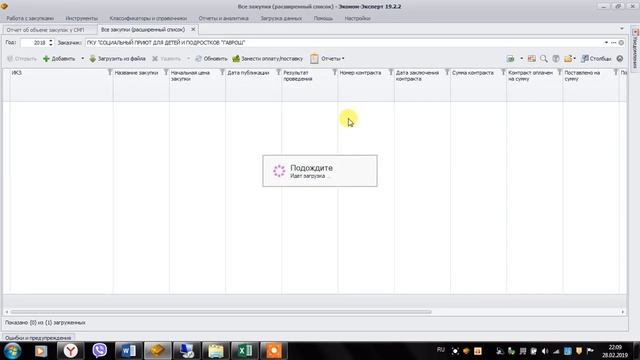Click the grayed-out Открыть button
The width and height of the screenshot is (640, 360).
(x=22, y=59)
